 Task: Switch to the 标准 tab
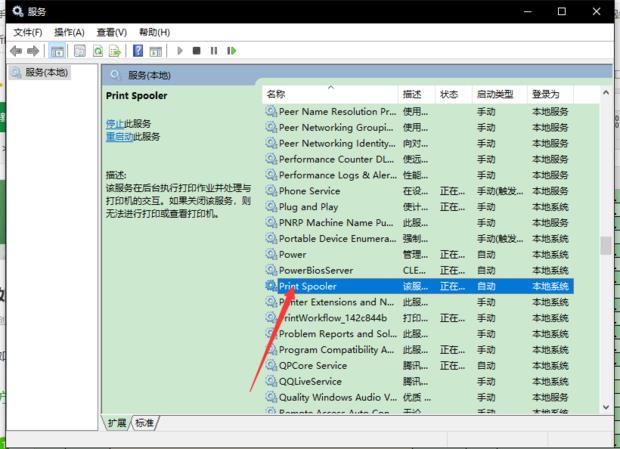pyautogui.click(x=145, y=423)
